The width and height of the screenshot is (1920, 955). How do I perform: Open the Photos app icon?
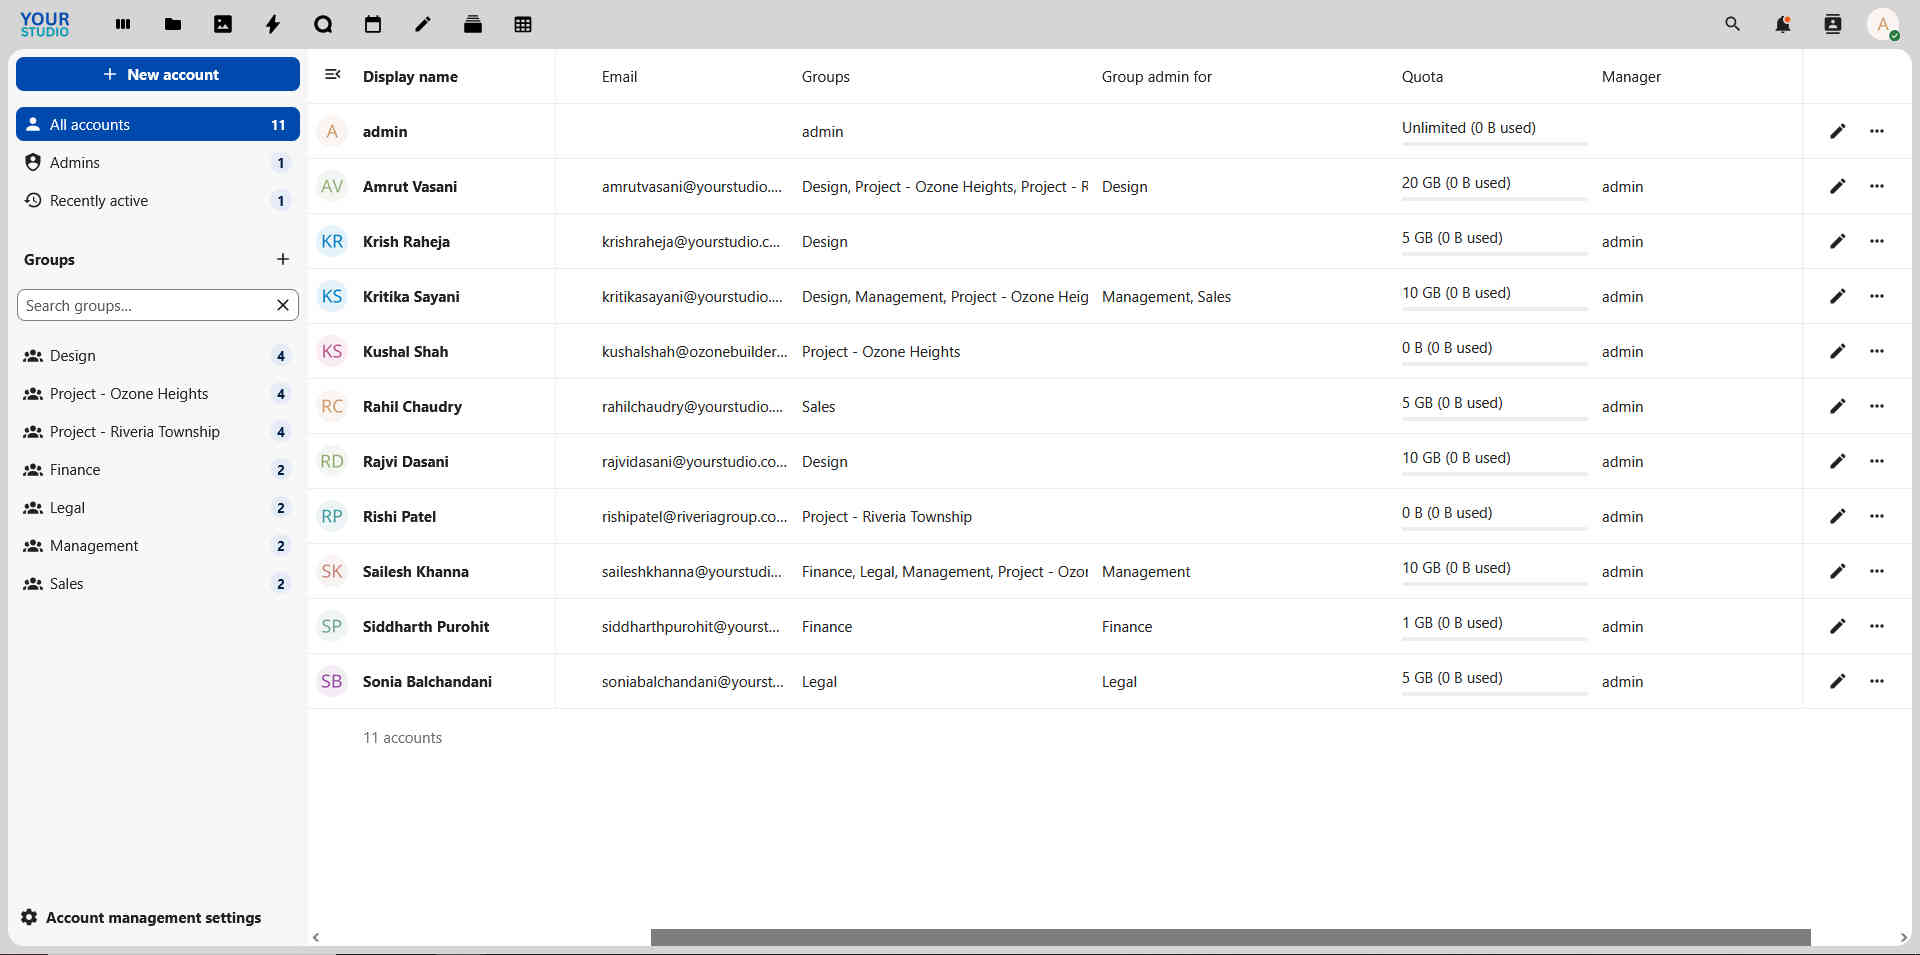click(x=223, y=24)
